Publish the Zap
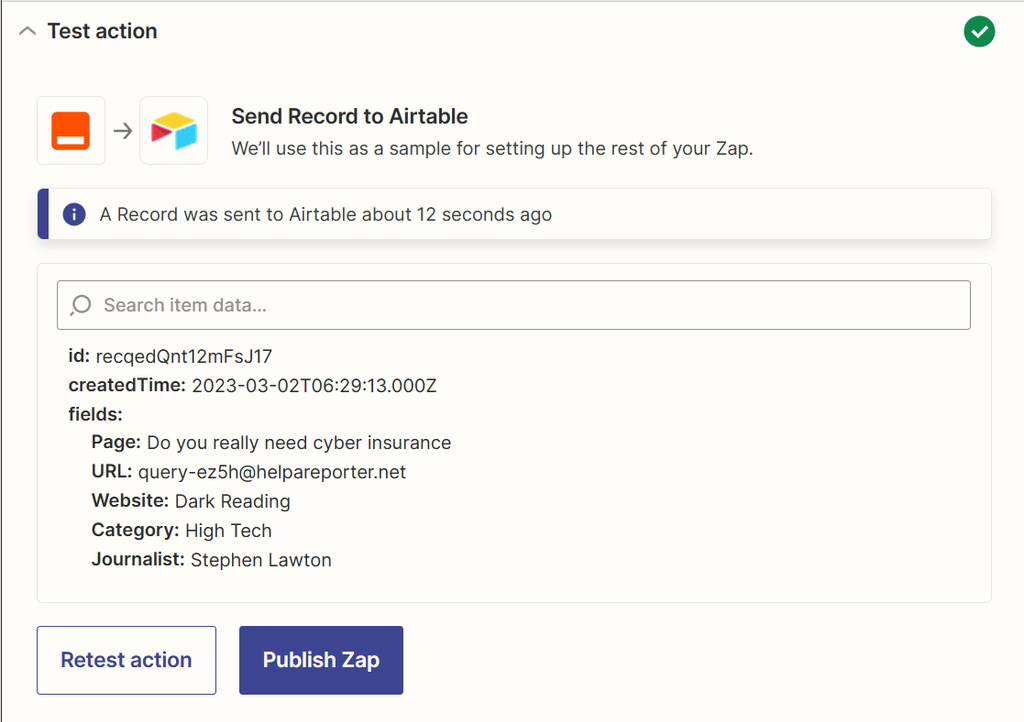The width and height of the screenshot is (1024, 722). click(320, 660)
